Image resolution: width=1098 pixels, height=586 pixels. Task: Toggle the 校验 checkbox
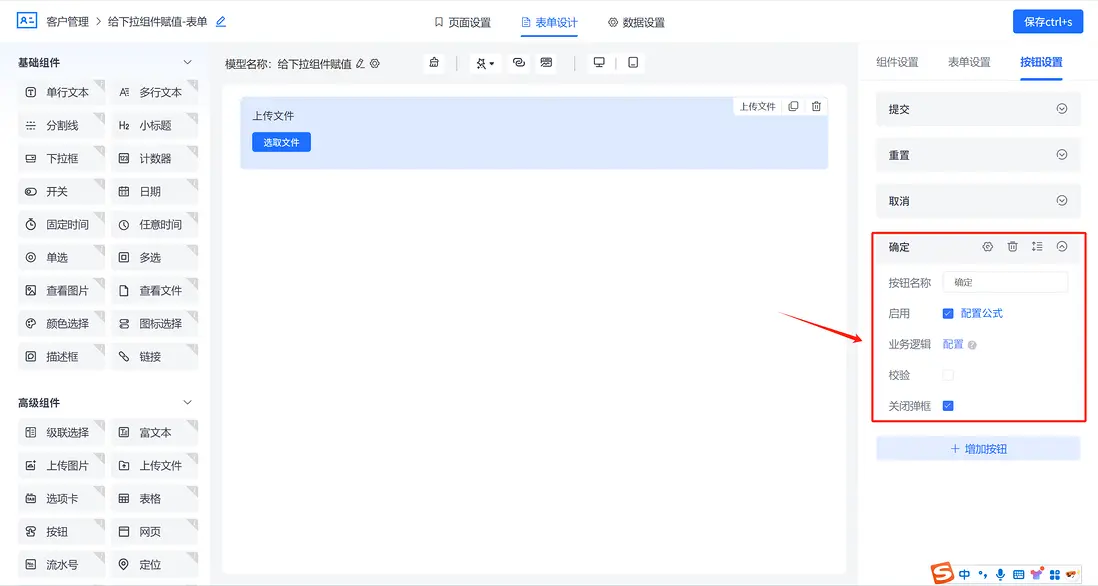(948, 374)
